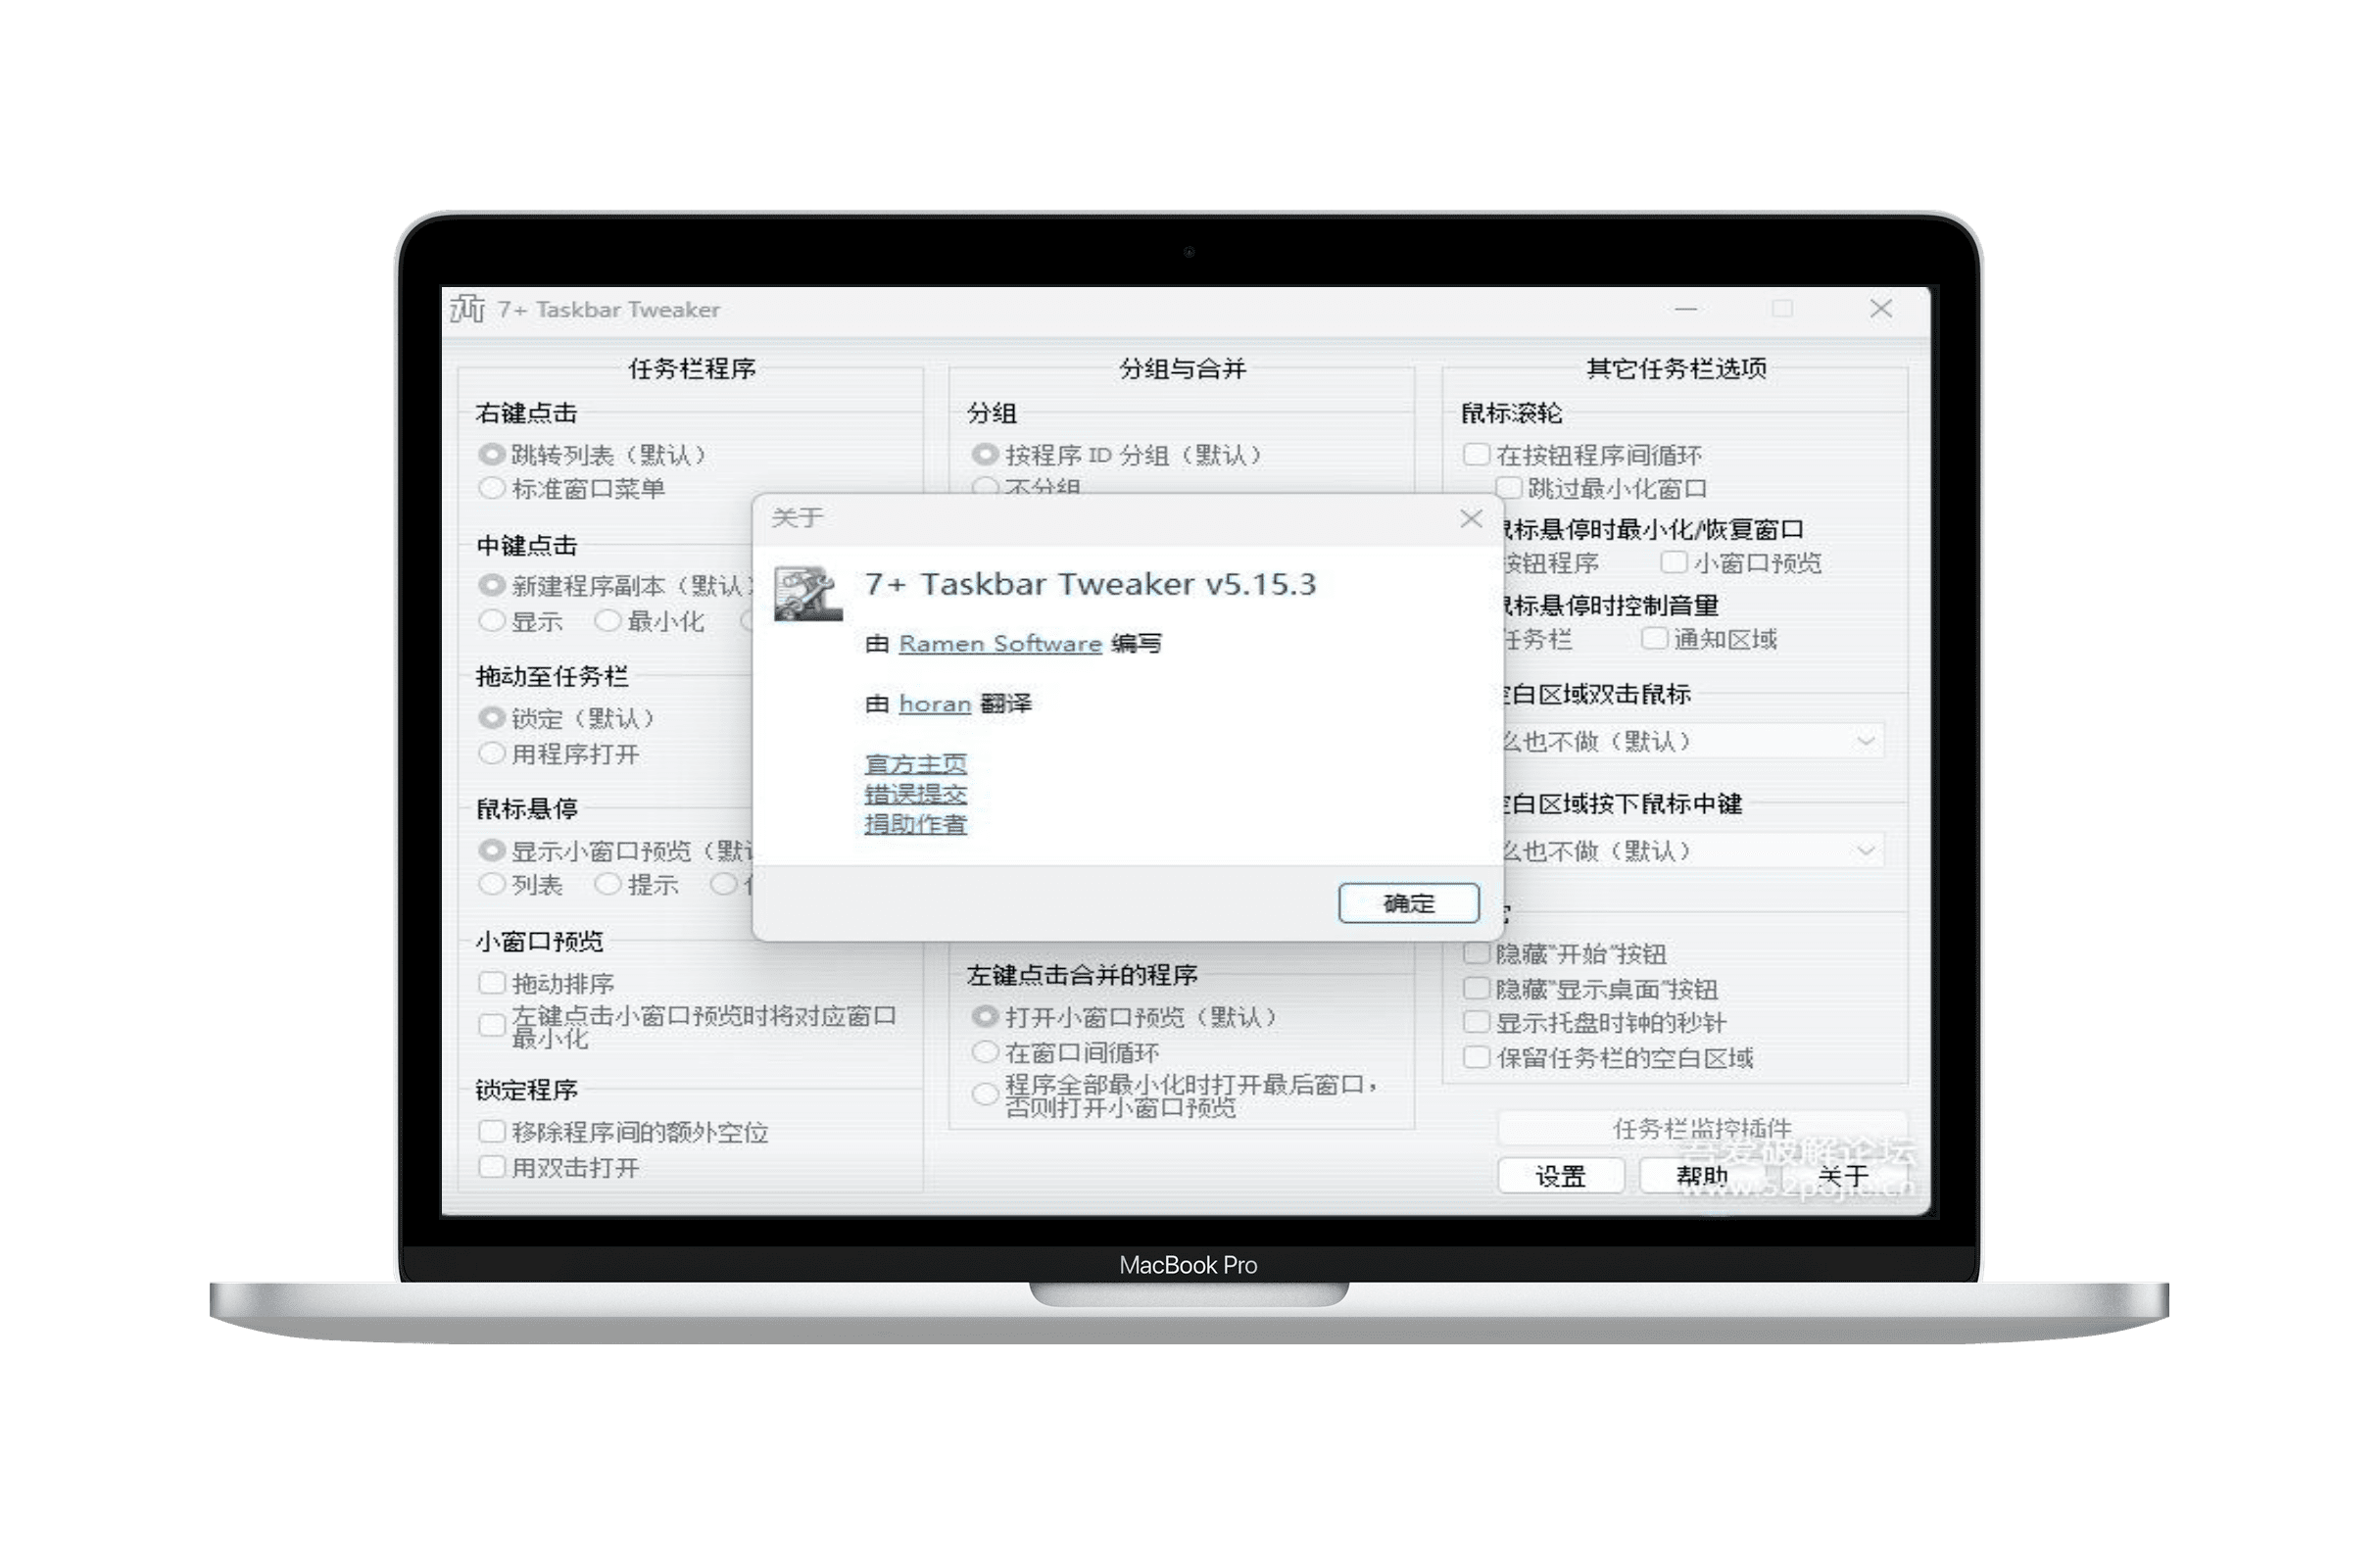Toggle 通知区域 checkbox for volume control
Image resolution: width=2380 pixels, height=1555 pixels.
(1654, 639)
